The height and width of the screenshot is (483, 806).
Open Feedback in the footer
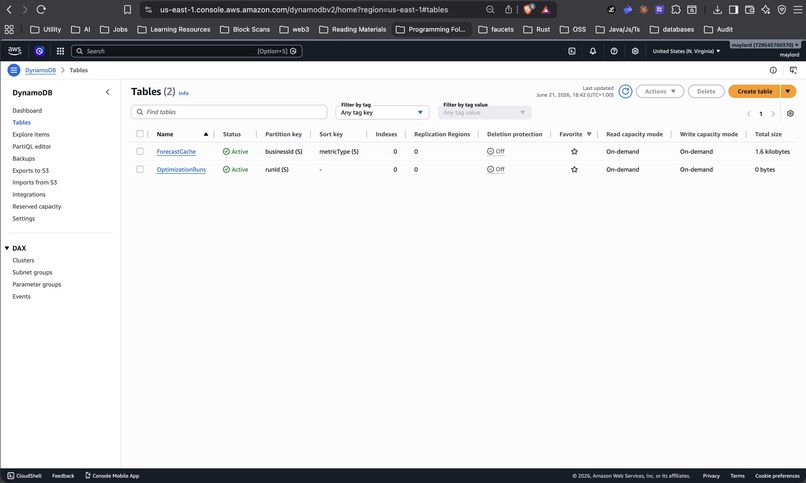click(63, 476)
